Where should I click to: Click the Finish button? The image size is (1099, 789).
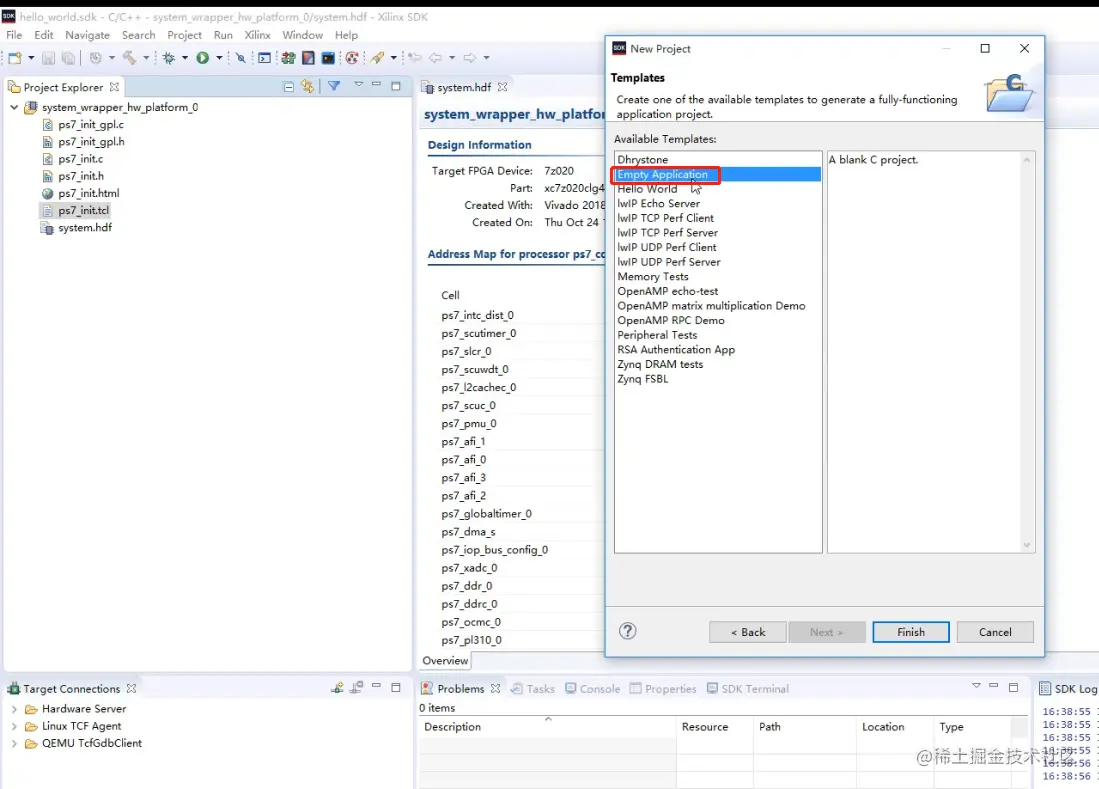coord(910,632)
